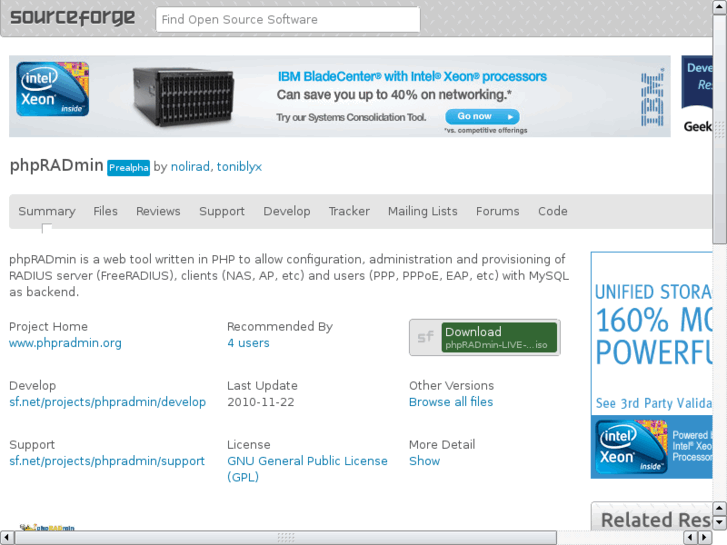
Task: Click the sf icon beside Download button
Action: pos(426,337)
